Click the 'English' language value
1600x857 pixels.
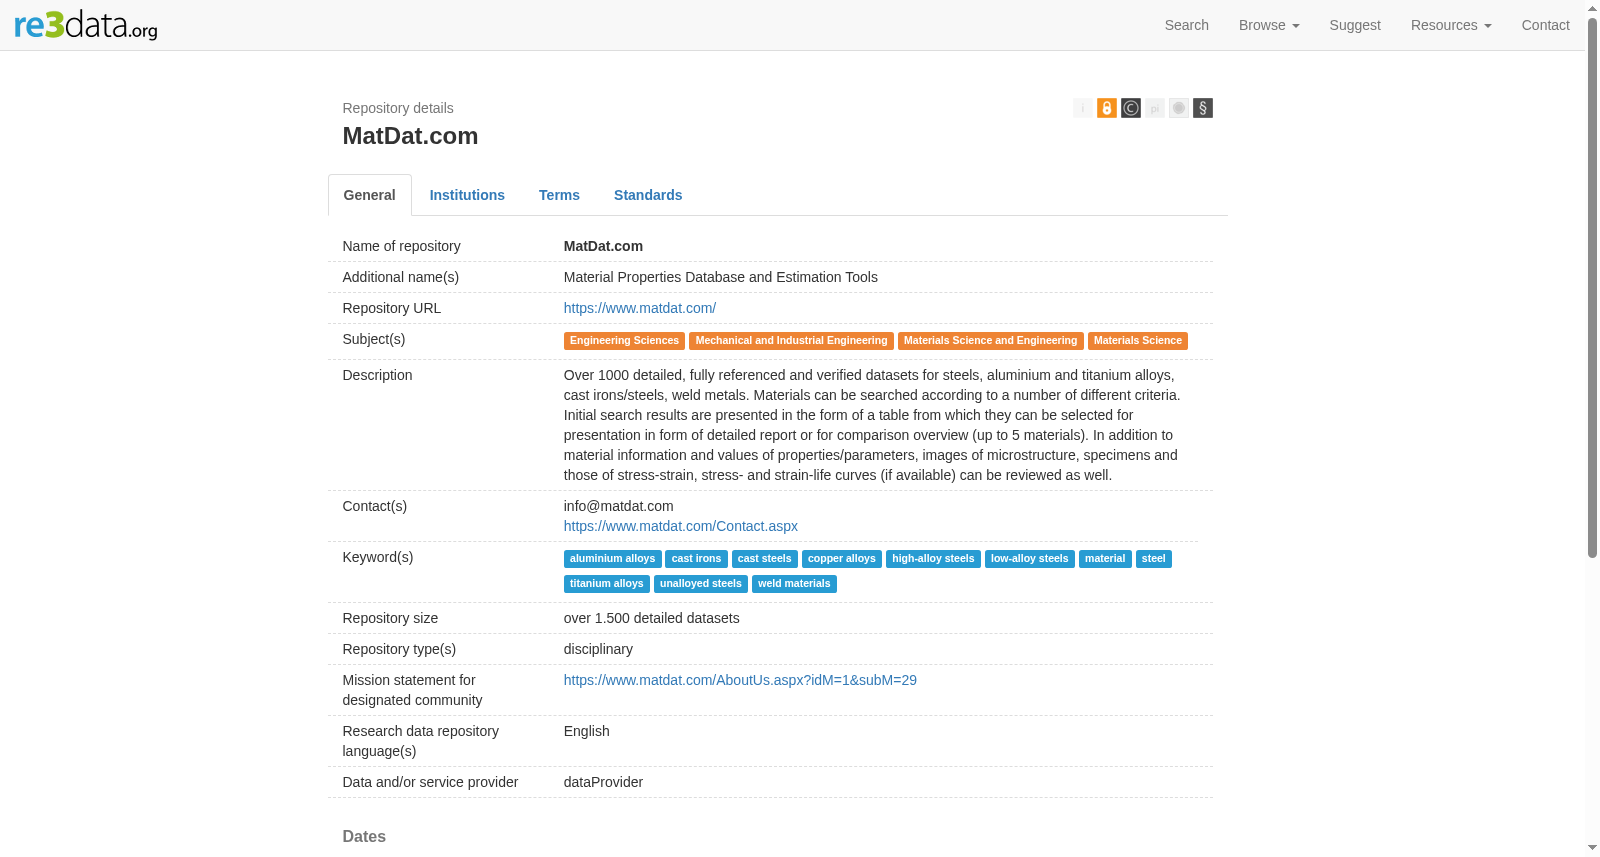click(x=587, y=731)
